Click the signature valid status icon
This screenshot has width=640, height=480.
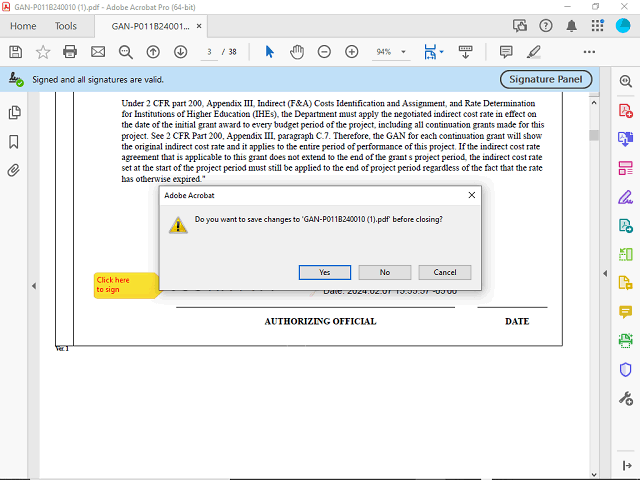(x=16, y=79)
